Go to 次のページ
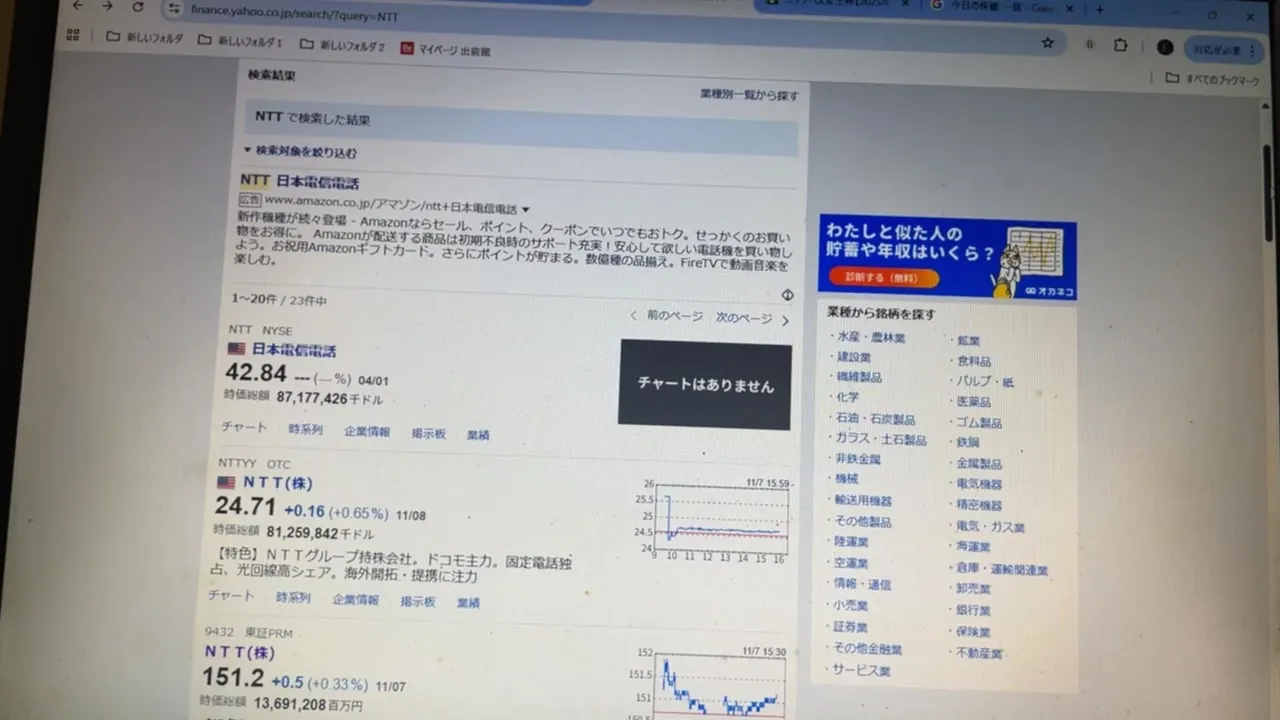Screen dimensions: 1280x720 (744, 318)
